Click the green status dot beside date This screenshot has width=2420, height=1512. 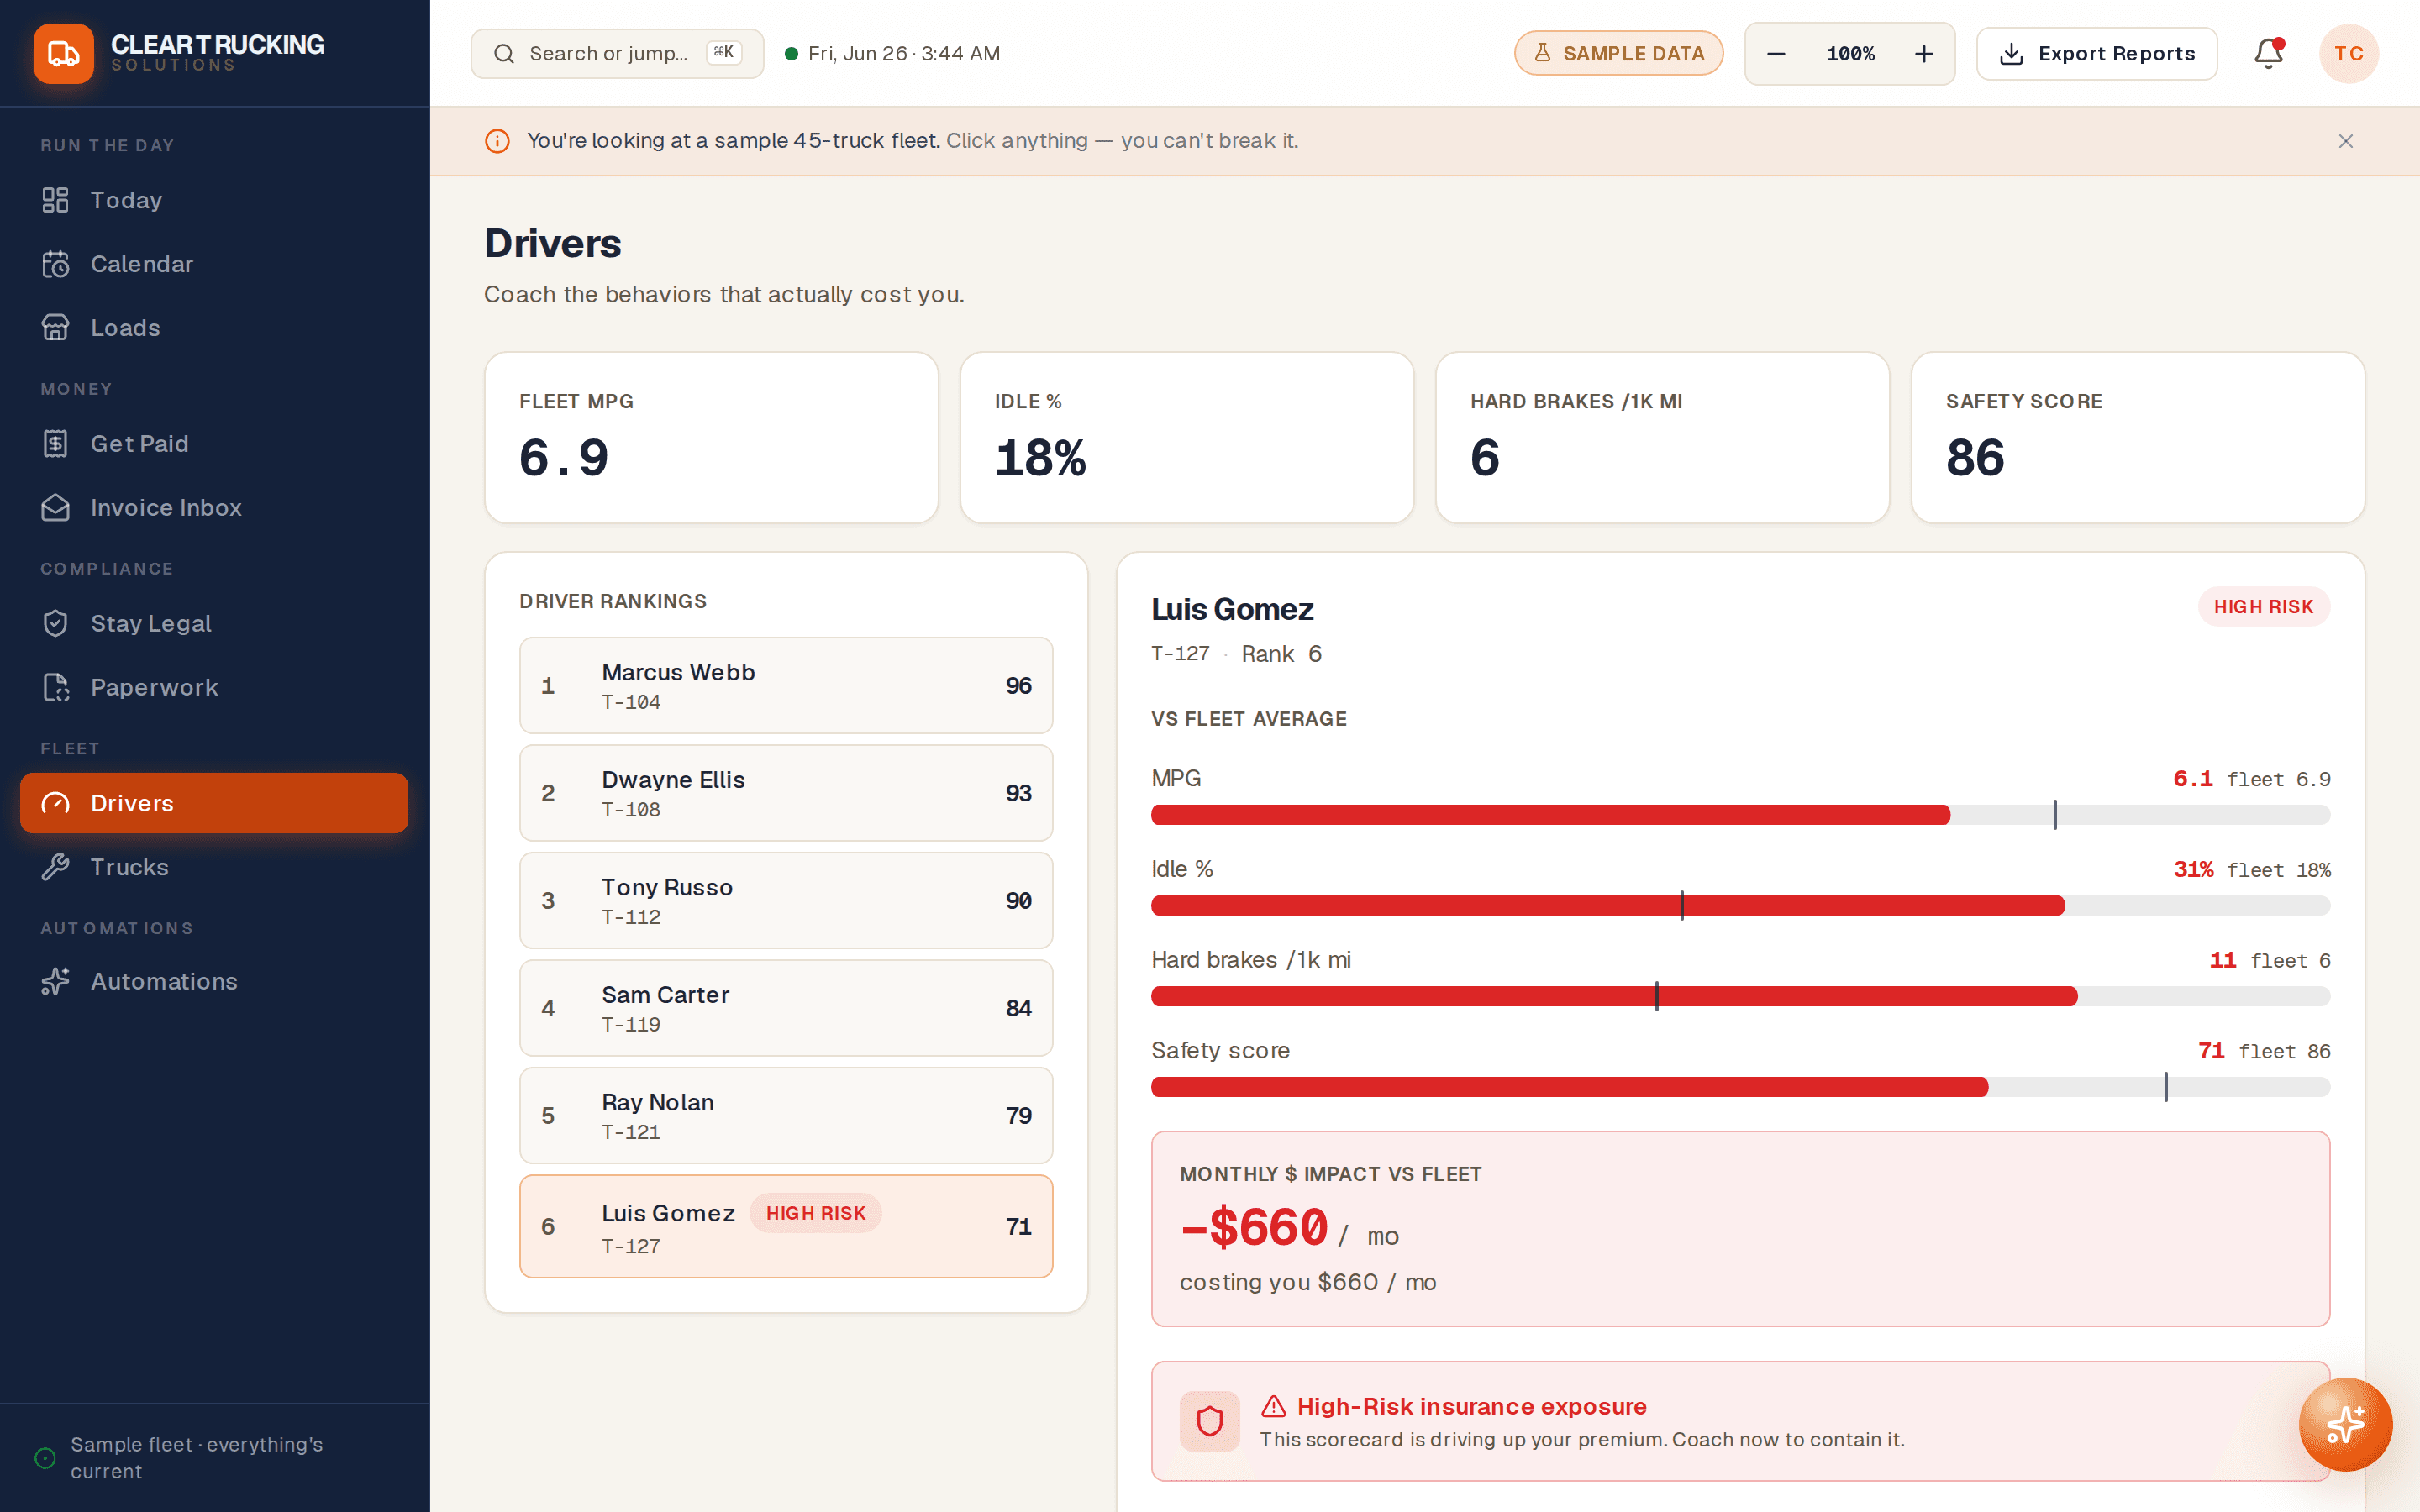pyautogui.click(x=791, y=54)
